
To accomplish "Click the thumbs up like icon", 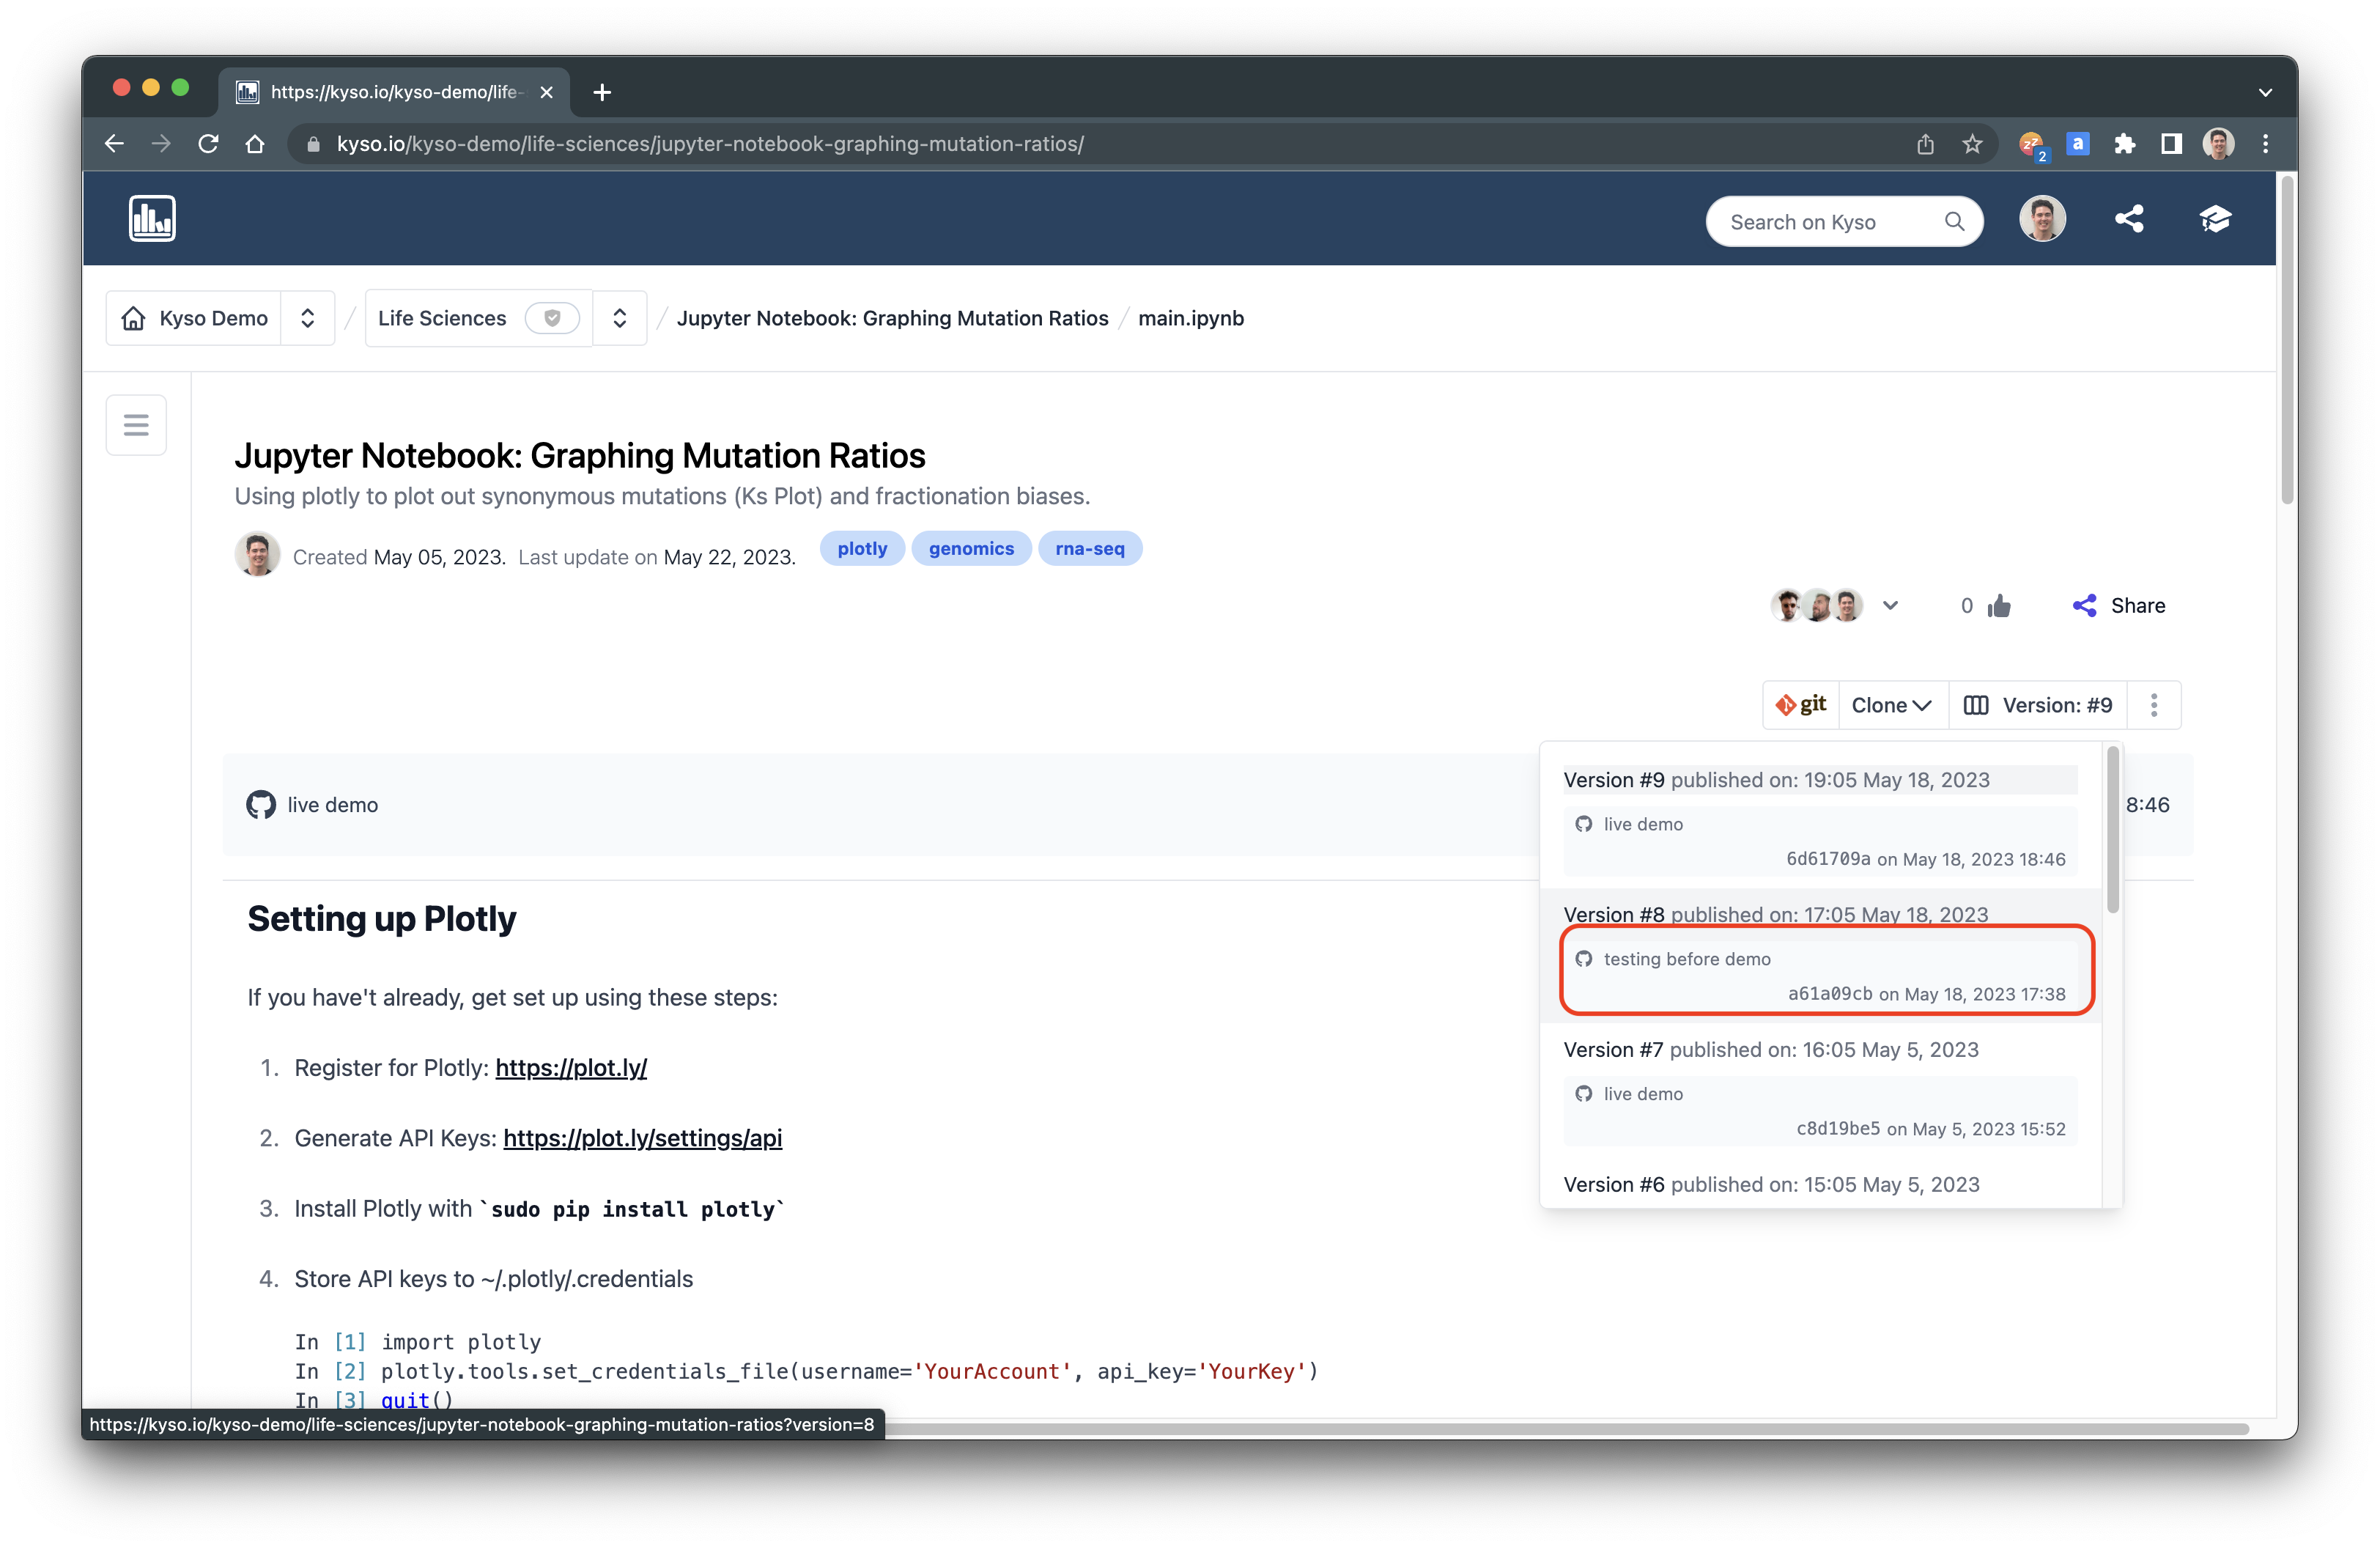I will pyautogui.click(x=1999, y=606).
